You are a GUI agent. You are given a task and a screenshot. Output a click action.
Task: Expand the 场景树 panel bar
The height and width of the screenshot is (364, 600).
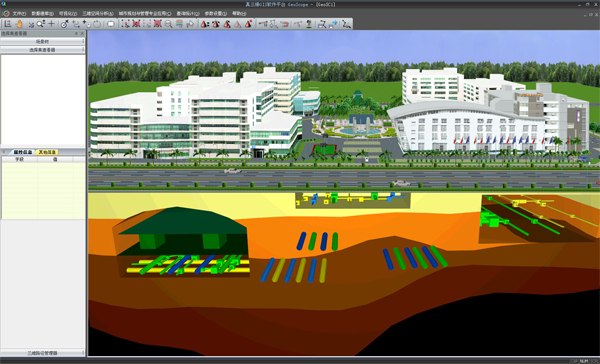42,41
